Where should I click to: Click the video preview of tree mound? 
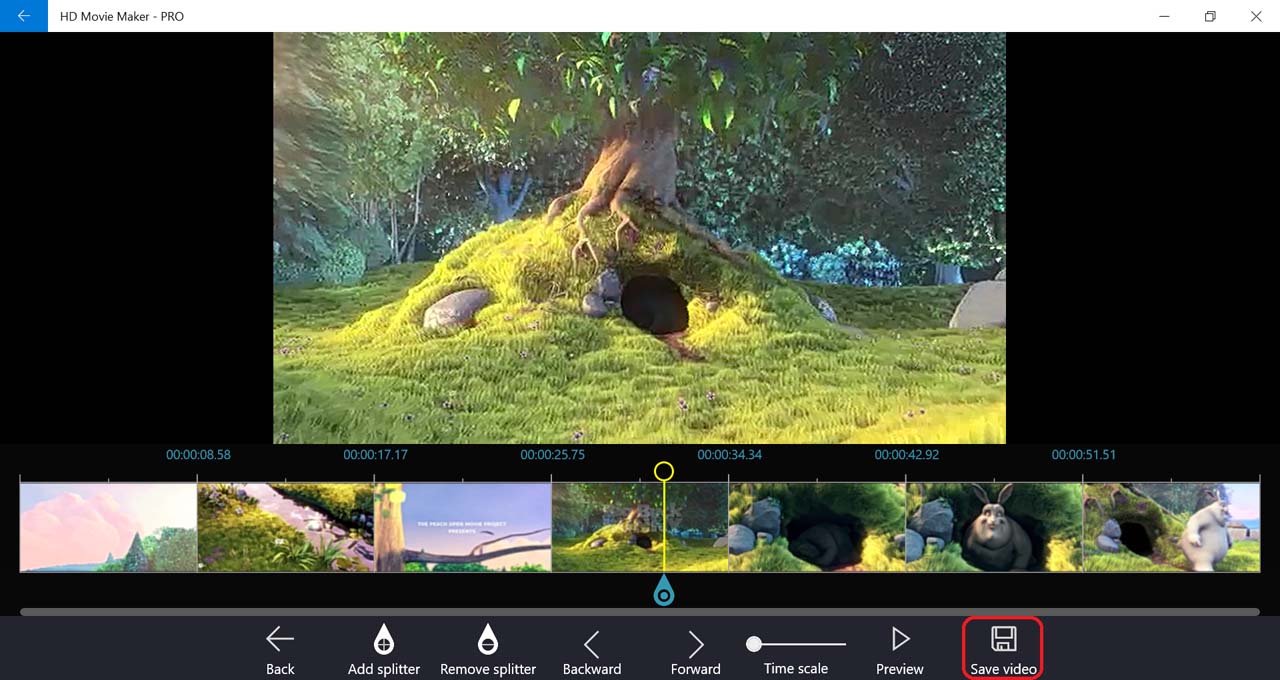640,238
